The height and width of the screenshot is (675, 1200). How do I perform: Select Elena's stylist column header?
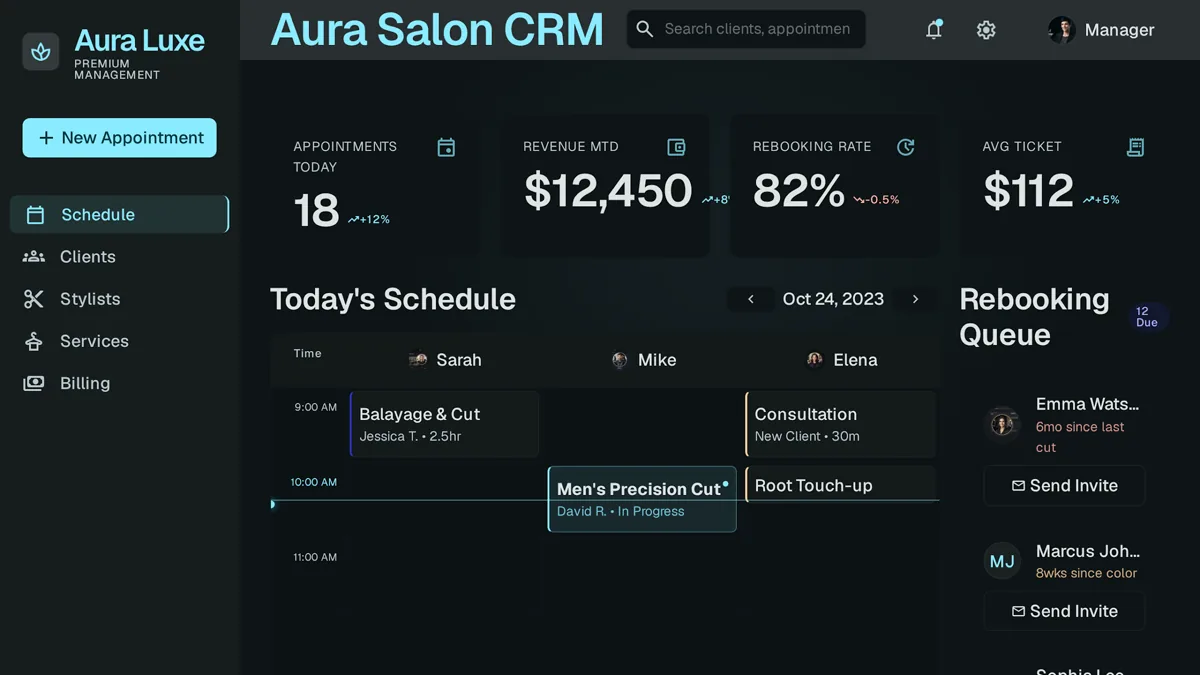(842, 360)
